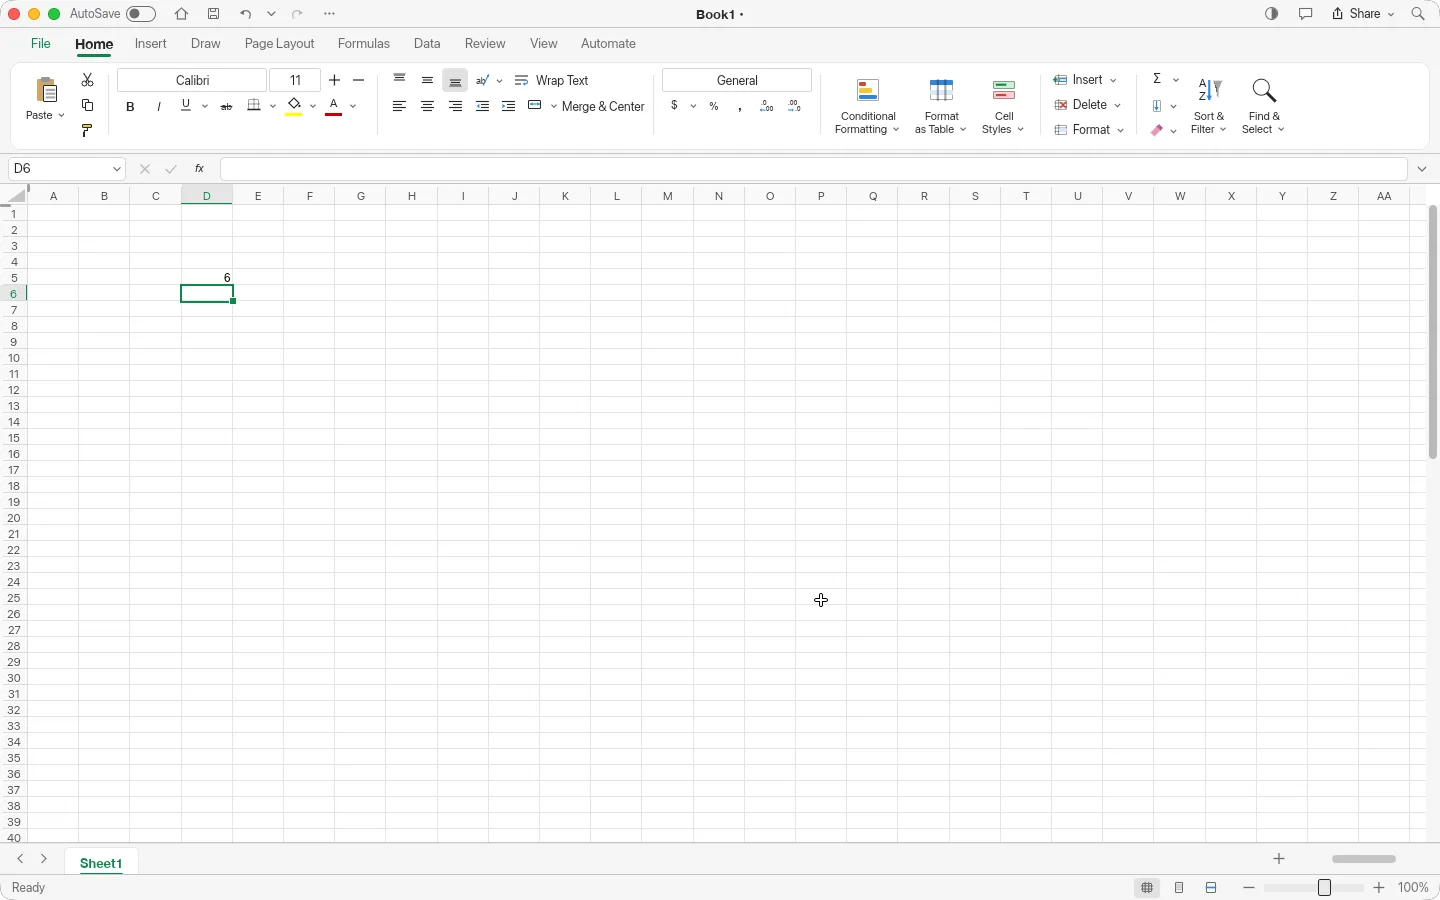Click the vertical scrollbar thumb
The image size is (1440, 900).
[x=1433, y=330]
